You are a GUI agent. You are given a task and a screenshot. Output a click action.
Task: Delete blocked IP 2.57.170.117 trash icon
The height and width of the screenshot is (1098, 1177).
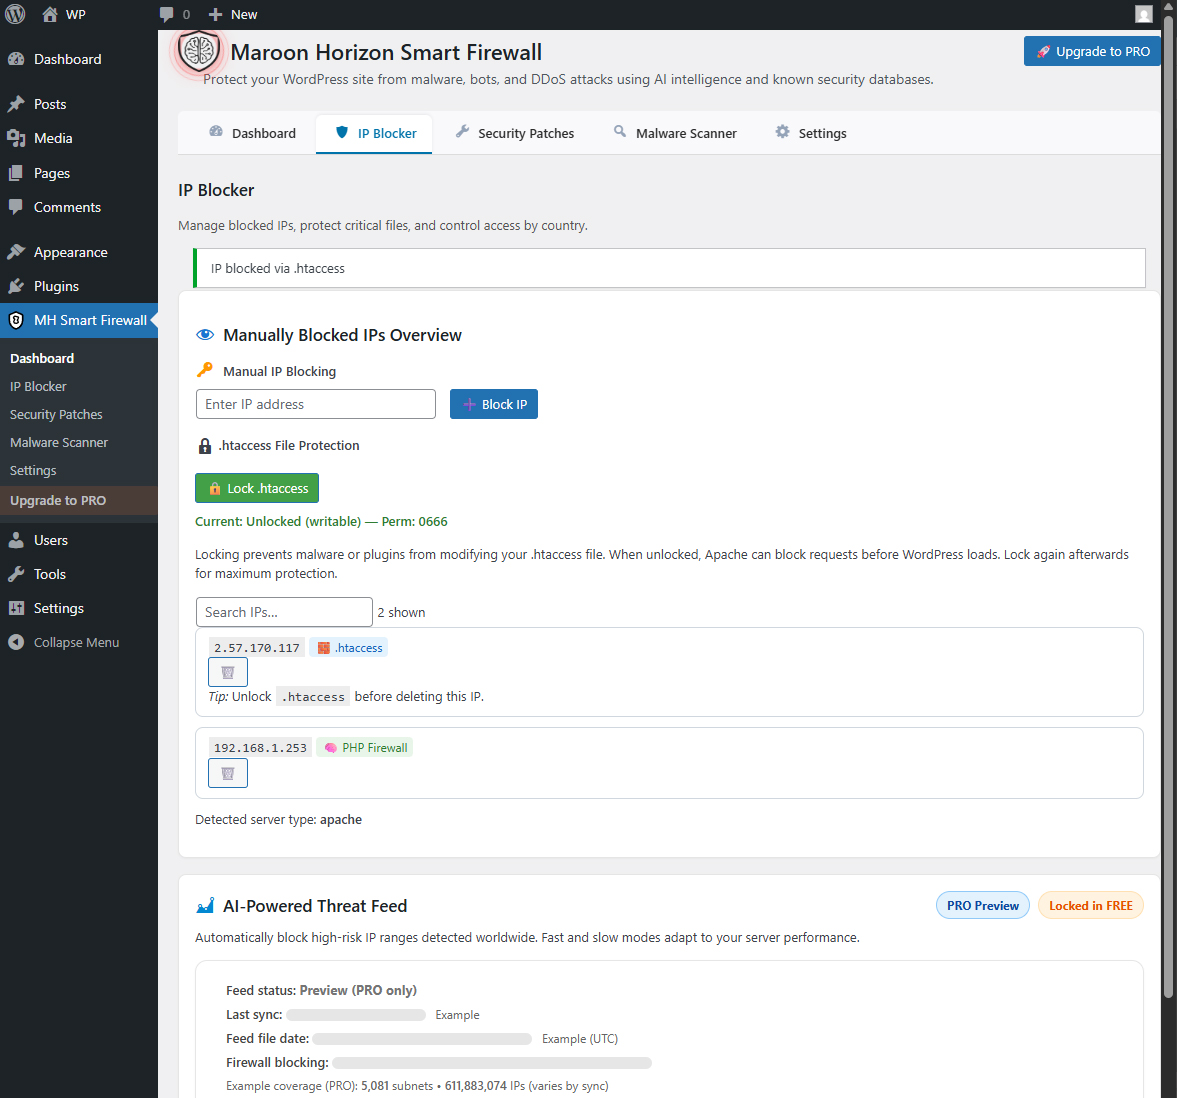227,672
